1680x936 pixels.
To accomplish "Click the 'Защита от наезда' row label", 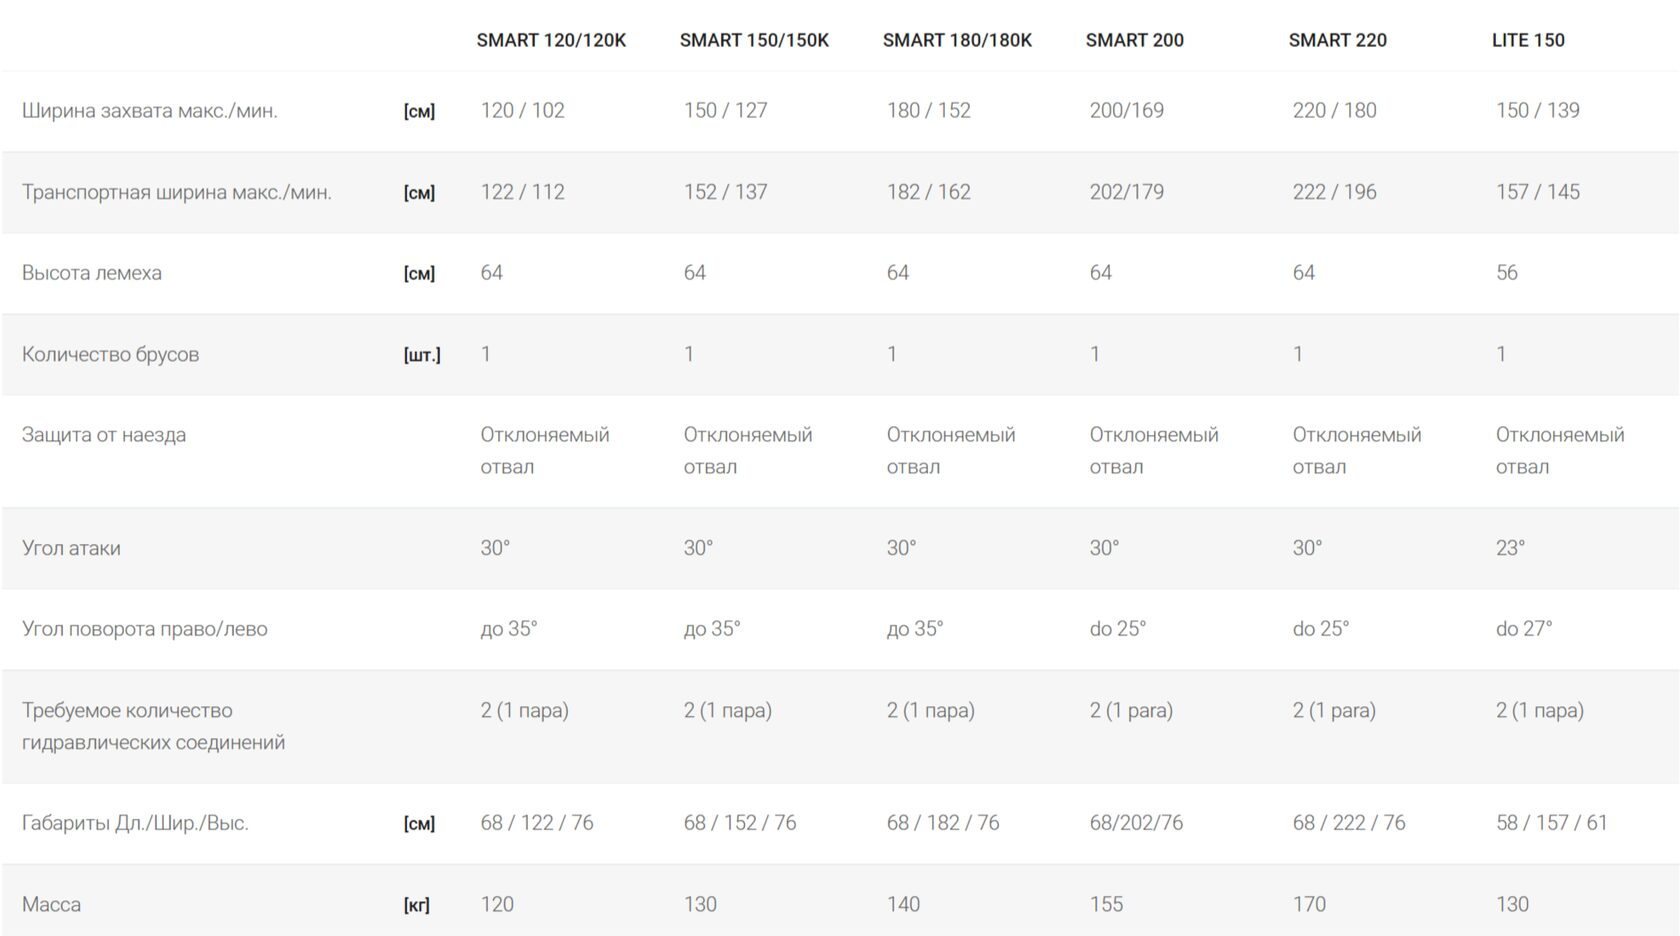I will (104, 435).
